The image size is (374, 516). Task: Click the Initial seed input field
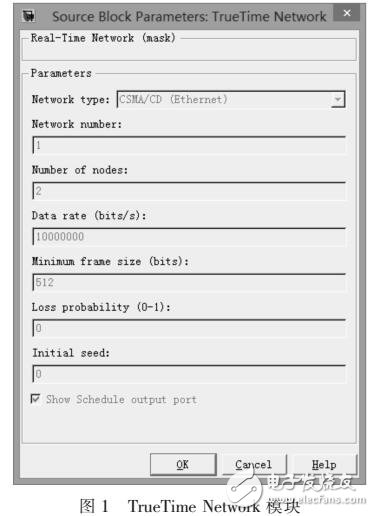[189, 374]
